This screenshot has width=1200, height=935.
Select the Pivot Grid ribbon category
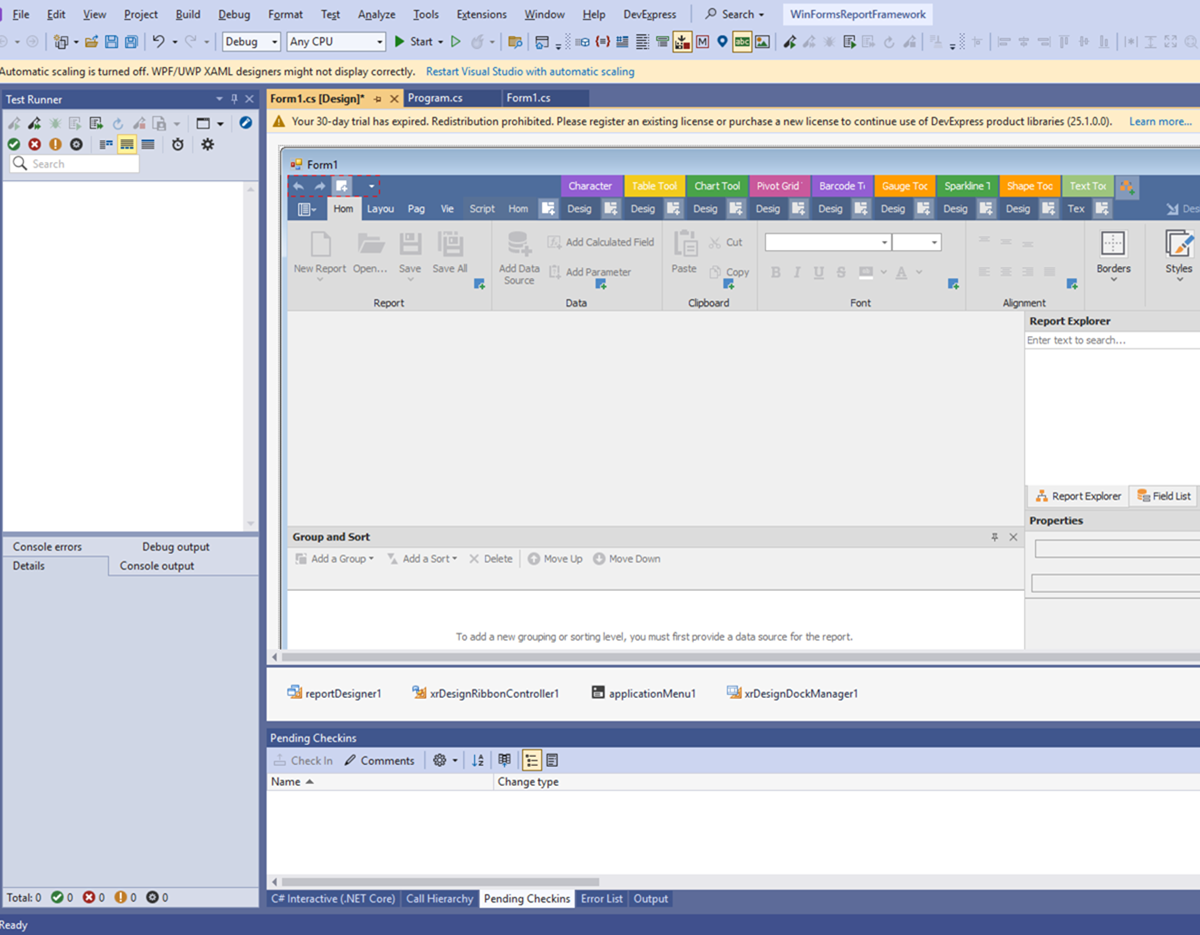point(778,186)
